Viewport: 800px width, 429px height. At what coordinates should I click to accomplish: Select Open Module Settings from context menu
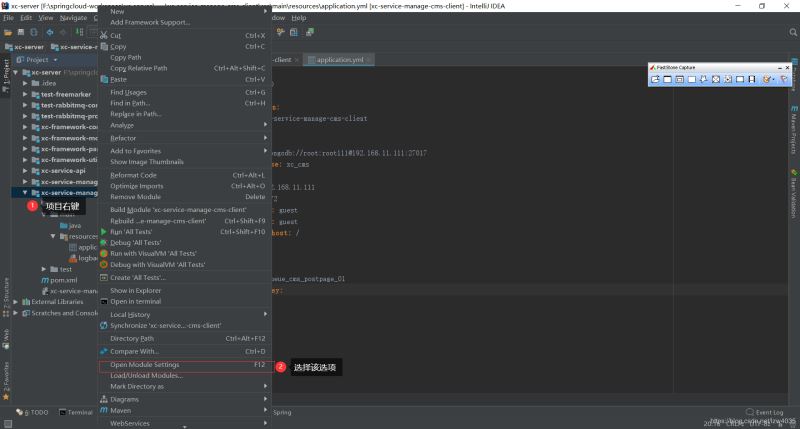point(145,365)
